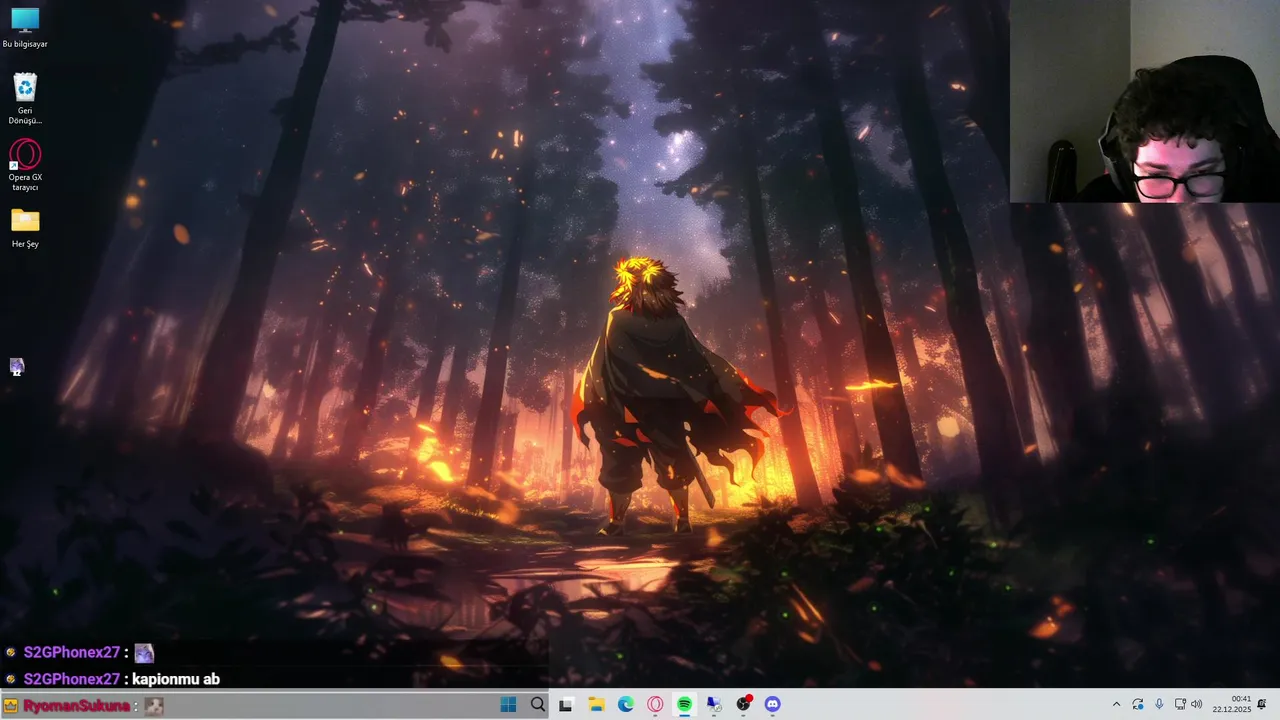Switch to Discord in taskbar
This screenshot has height=720, width=1280.
772,704
